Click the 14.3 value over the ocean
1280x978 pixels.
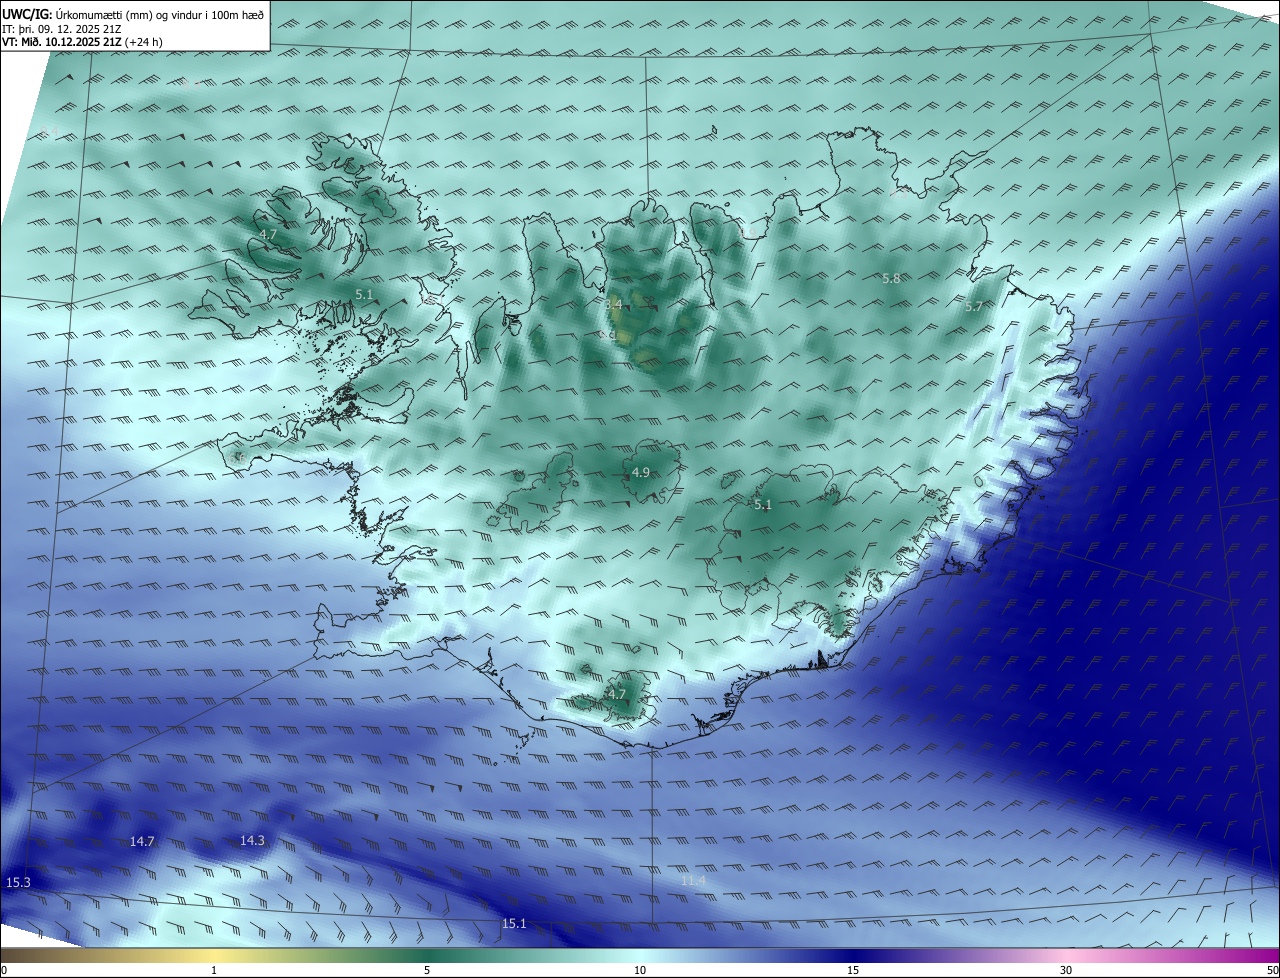pyautogui.click(x=252, y=840)
